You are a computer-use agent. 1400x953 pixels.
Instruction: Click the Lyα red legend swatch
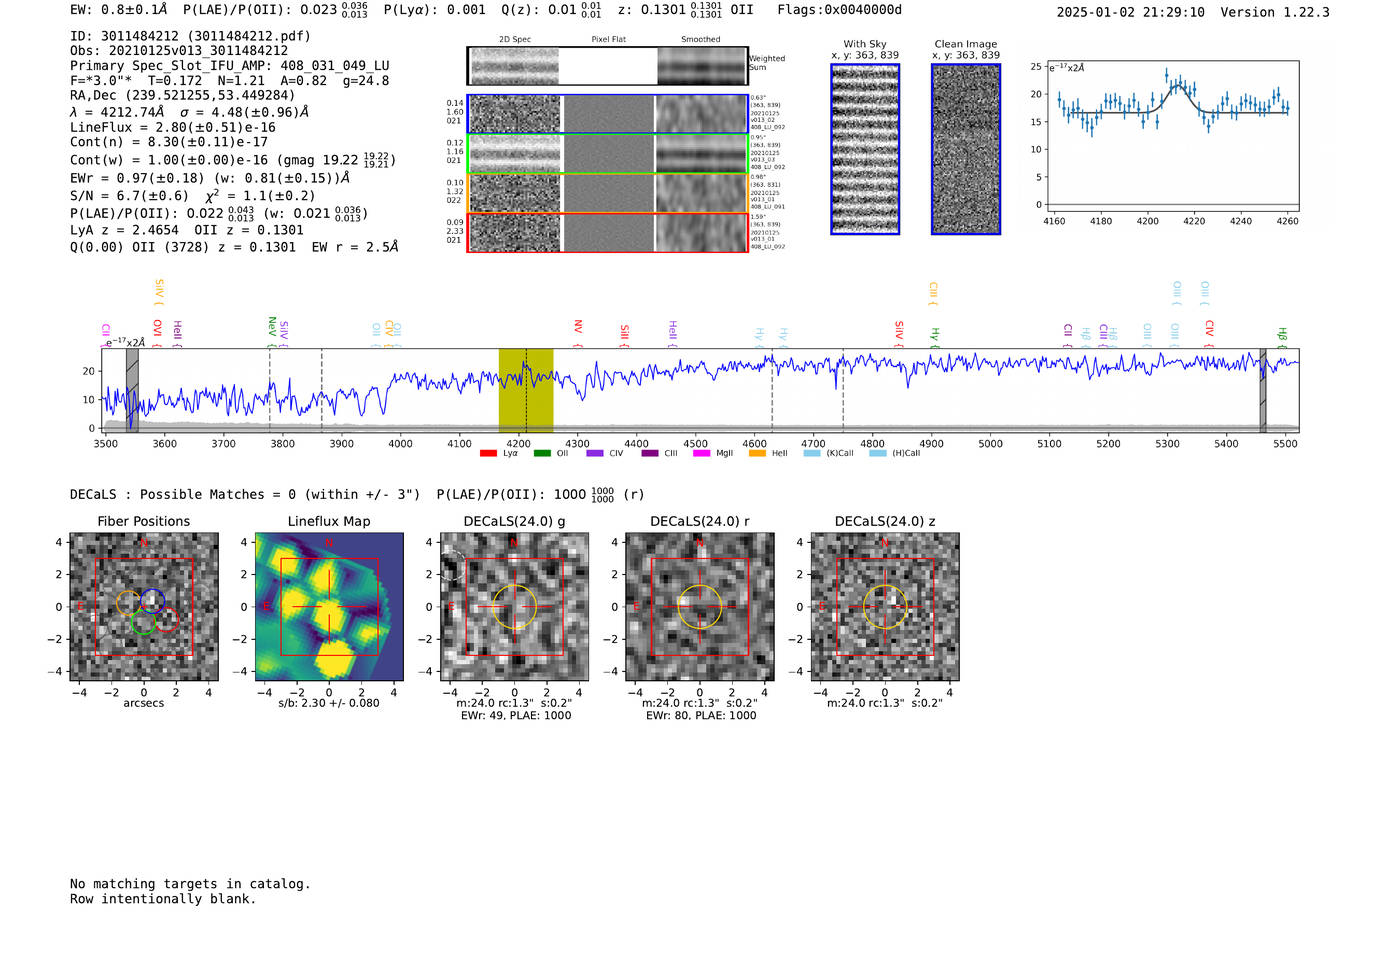488,453
